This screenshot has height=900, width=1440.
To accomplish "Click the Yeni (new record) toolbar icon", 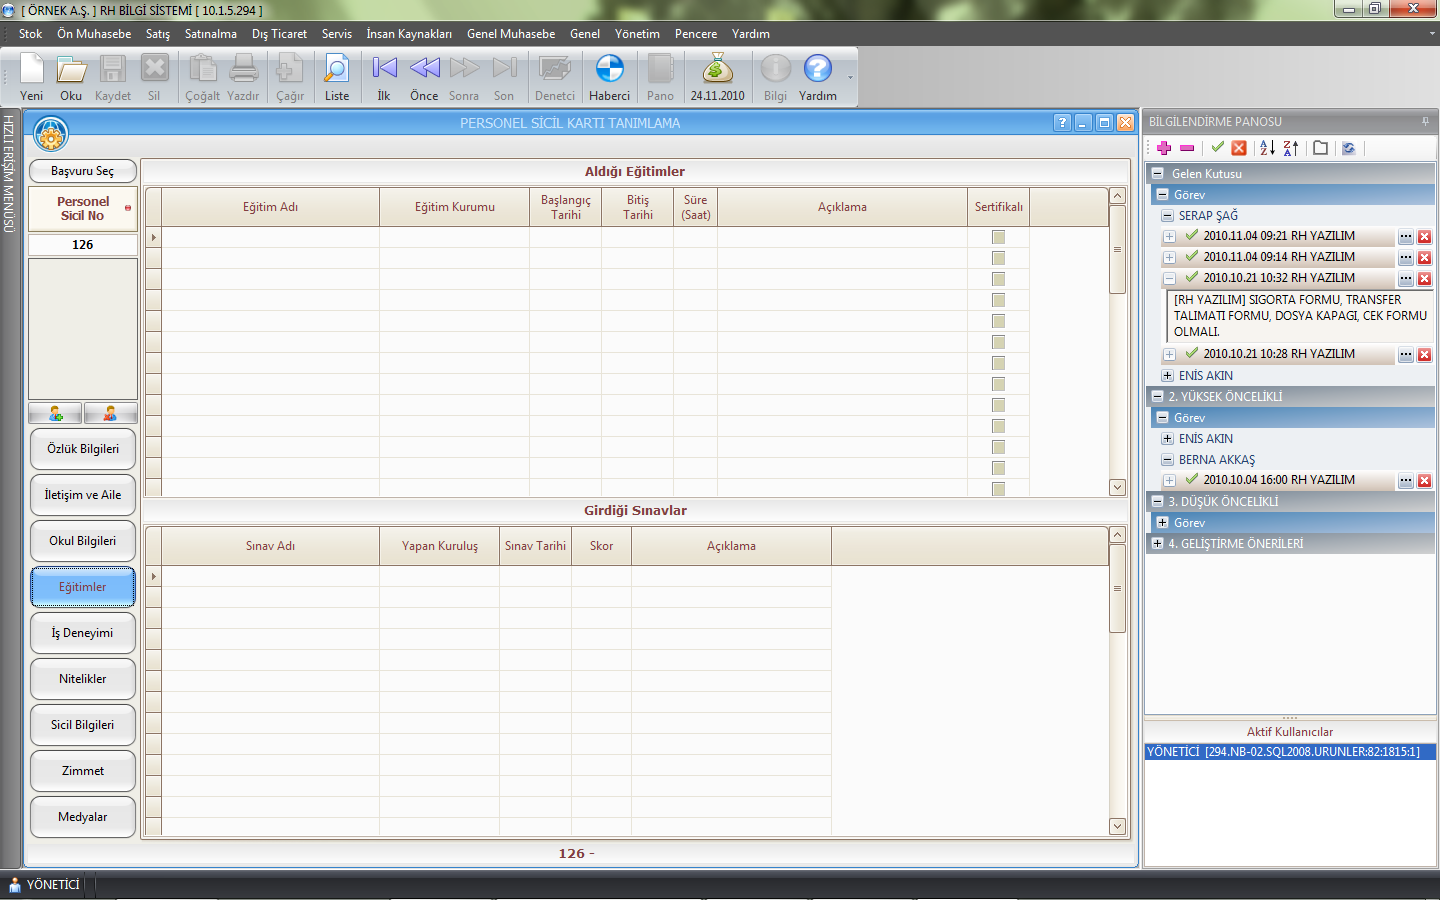I will pos(31,70).
